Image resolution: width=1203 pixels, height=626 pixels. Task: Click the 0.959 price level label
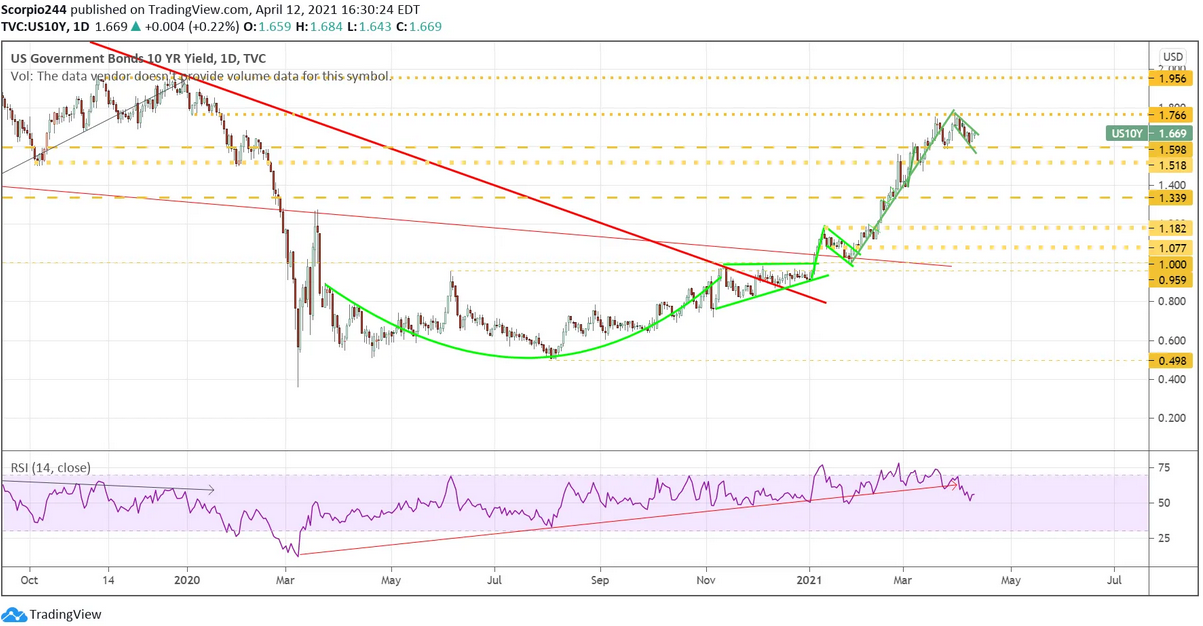point(1172,279)
